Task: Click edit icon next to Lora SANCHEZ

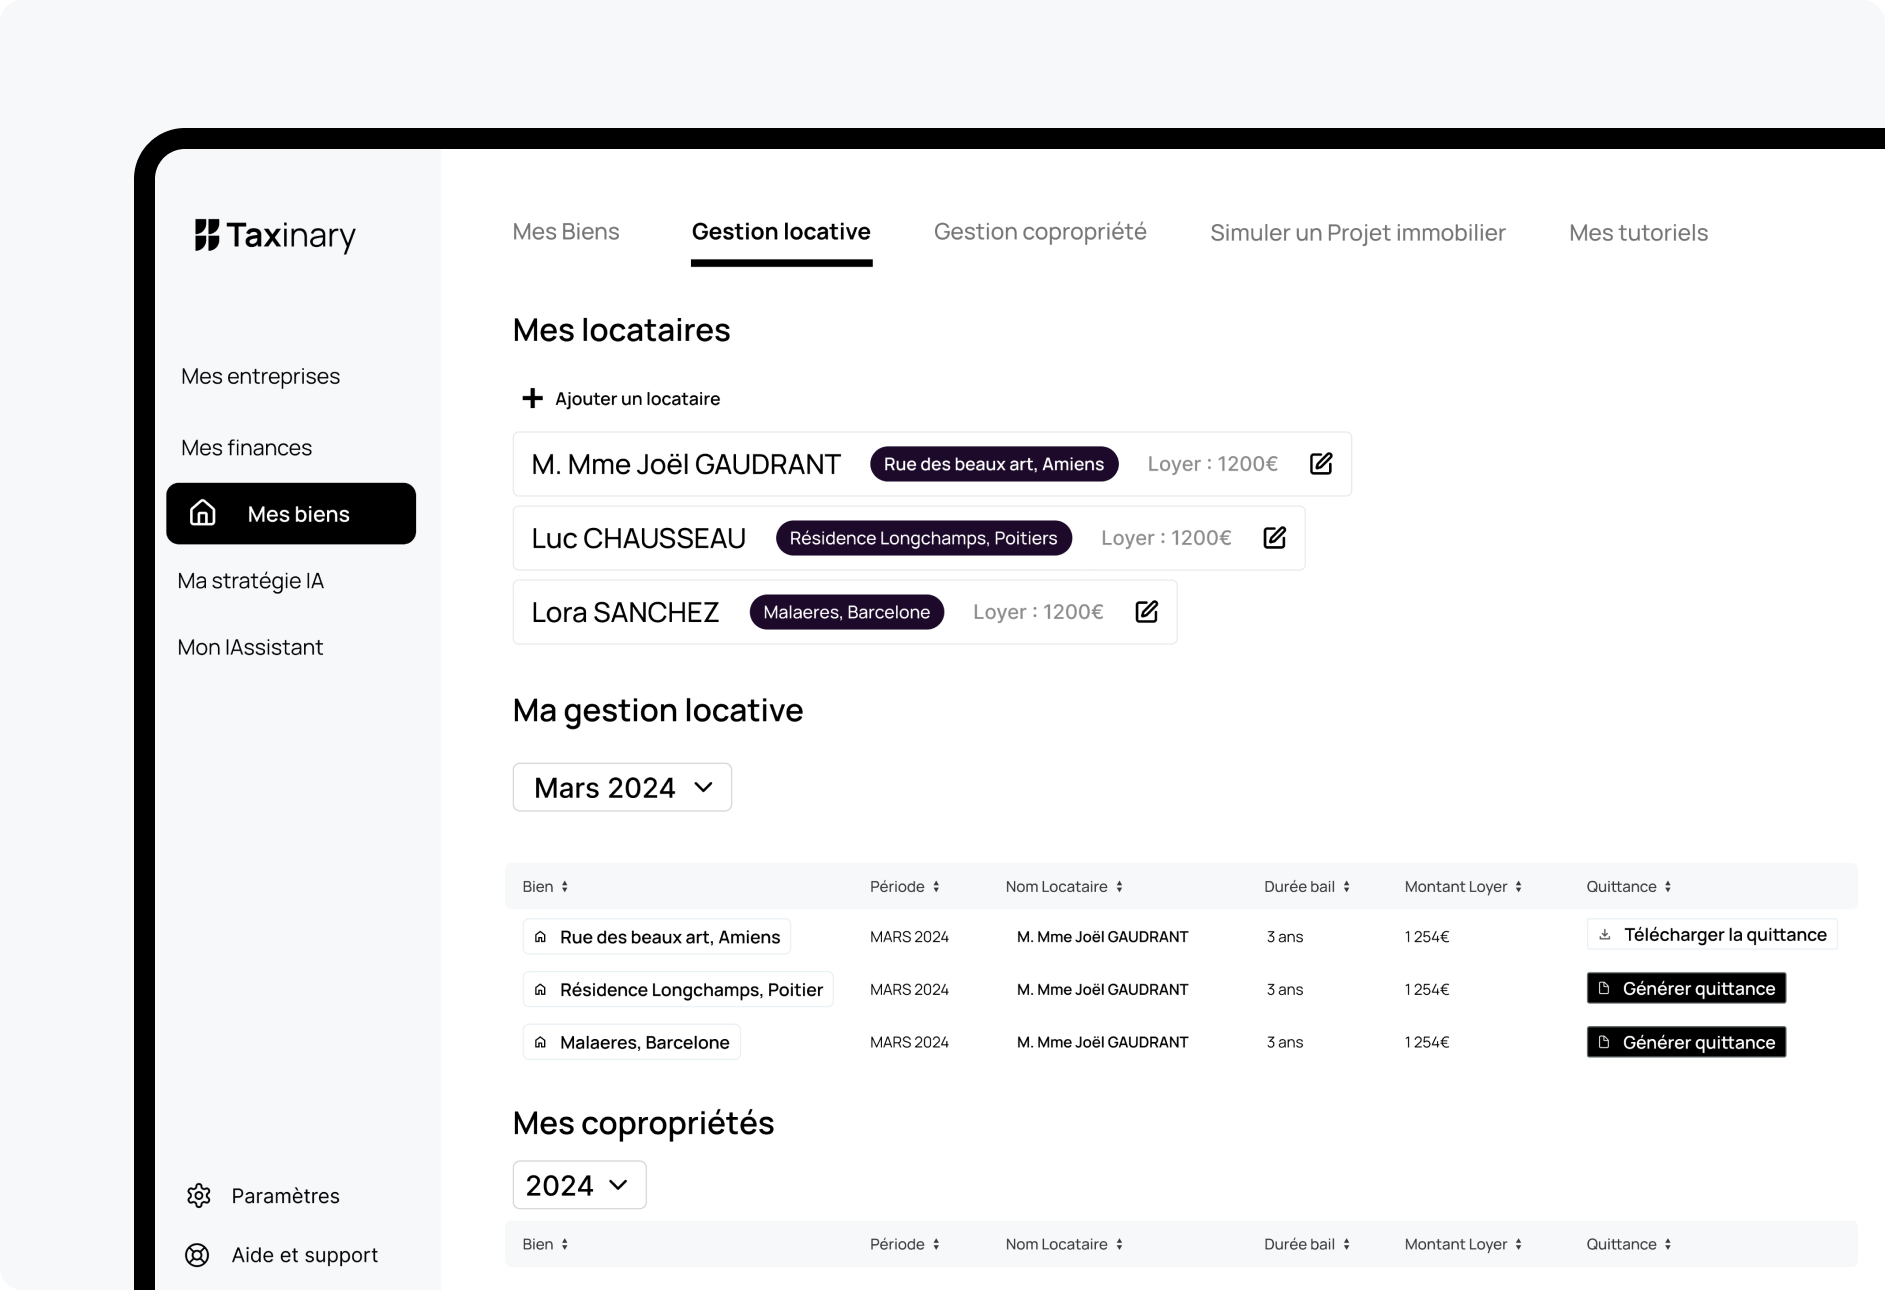Action: pos(1146,612)
